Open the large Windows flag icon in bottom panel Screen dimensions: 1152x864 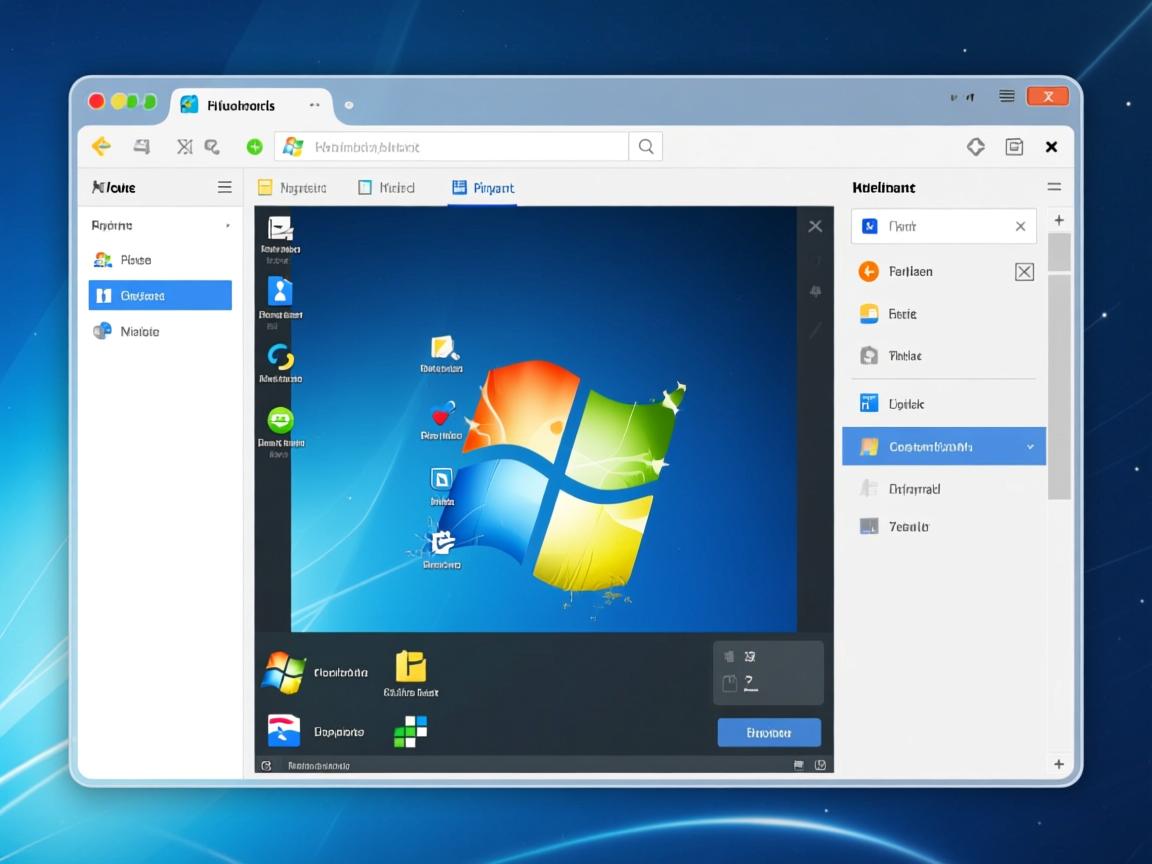pyautogui.click(x=283, y=673)
